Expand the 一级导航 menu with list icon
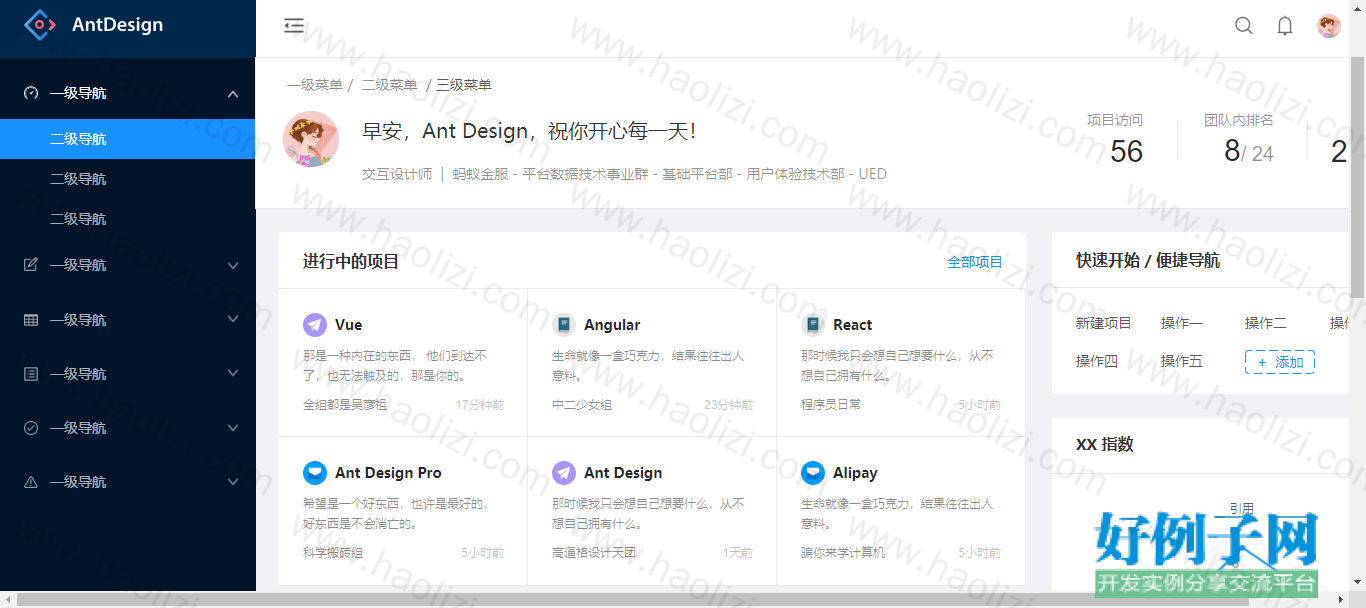Screen dimensions: 1366x608 pyautogui.click(x=233, y=374)
